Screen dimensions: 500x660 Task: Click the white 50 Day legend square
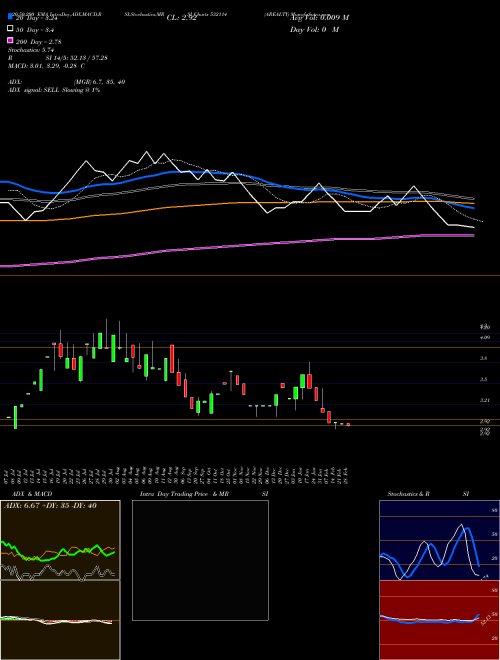point(10,29)
